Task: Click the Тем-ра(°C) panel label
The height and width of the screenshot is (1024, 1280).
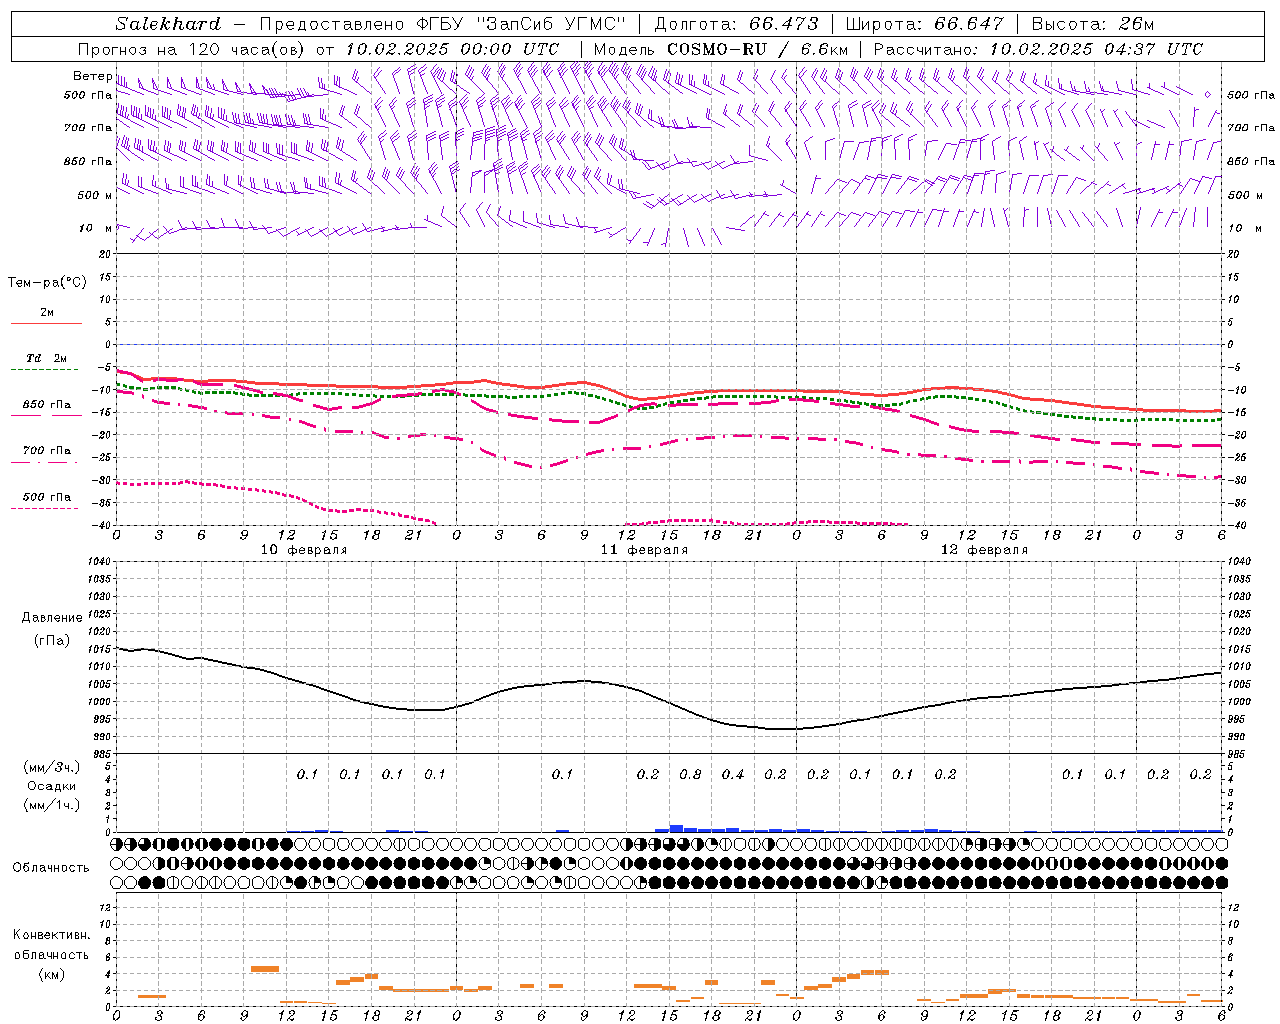Action: 47,283
